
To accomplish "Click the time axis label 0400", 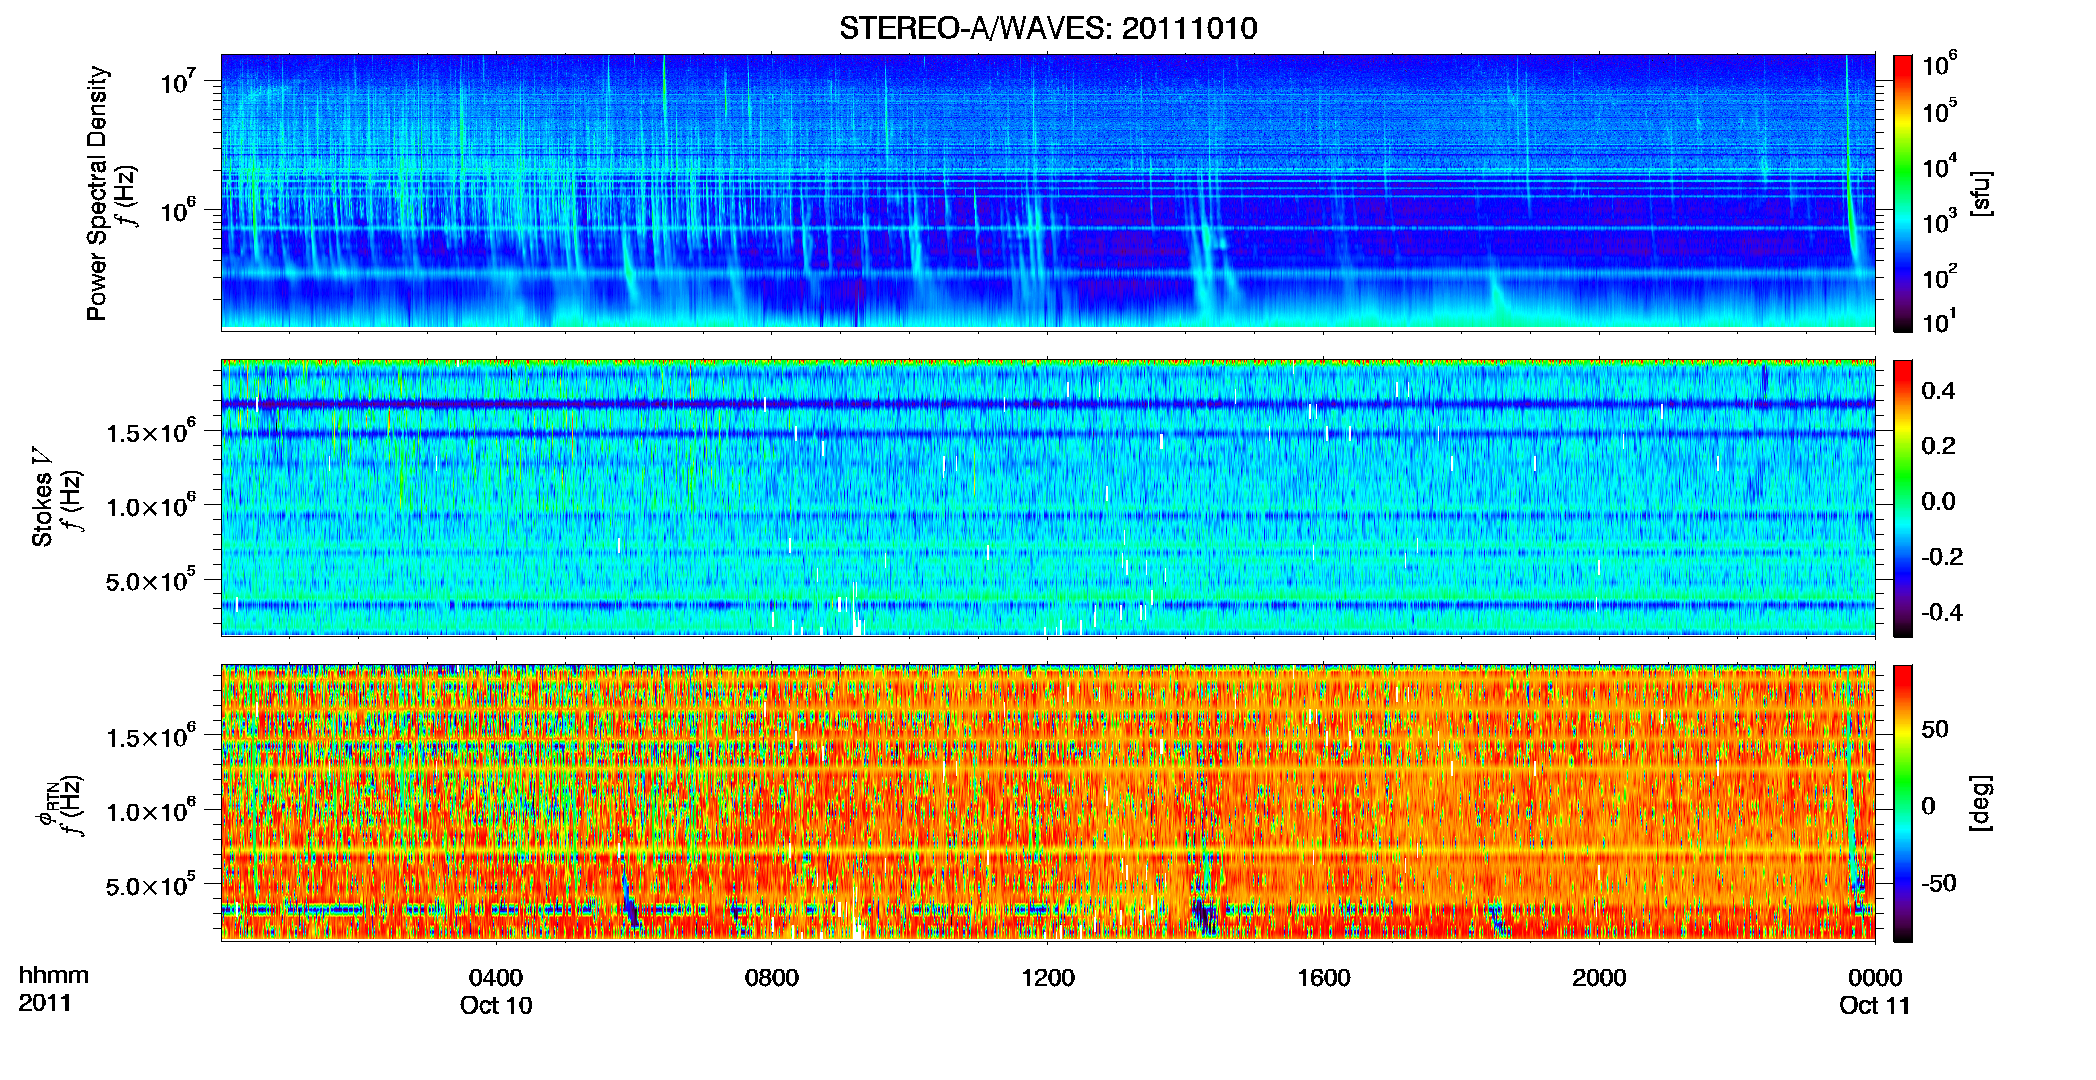I will pos(496,978).
